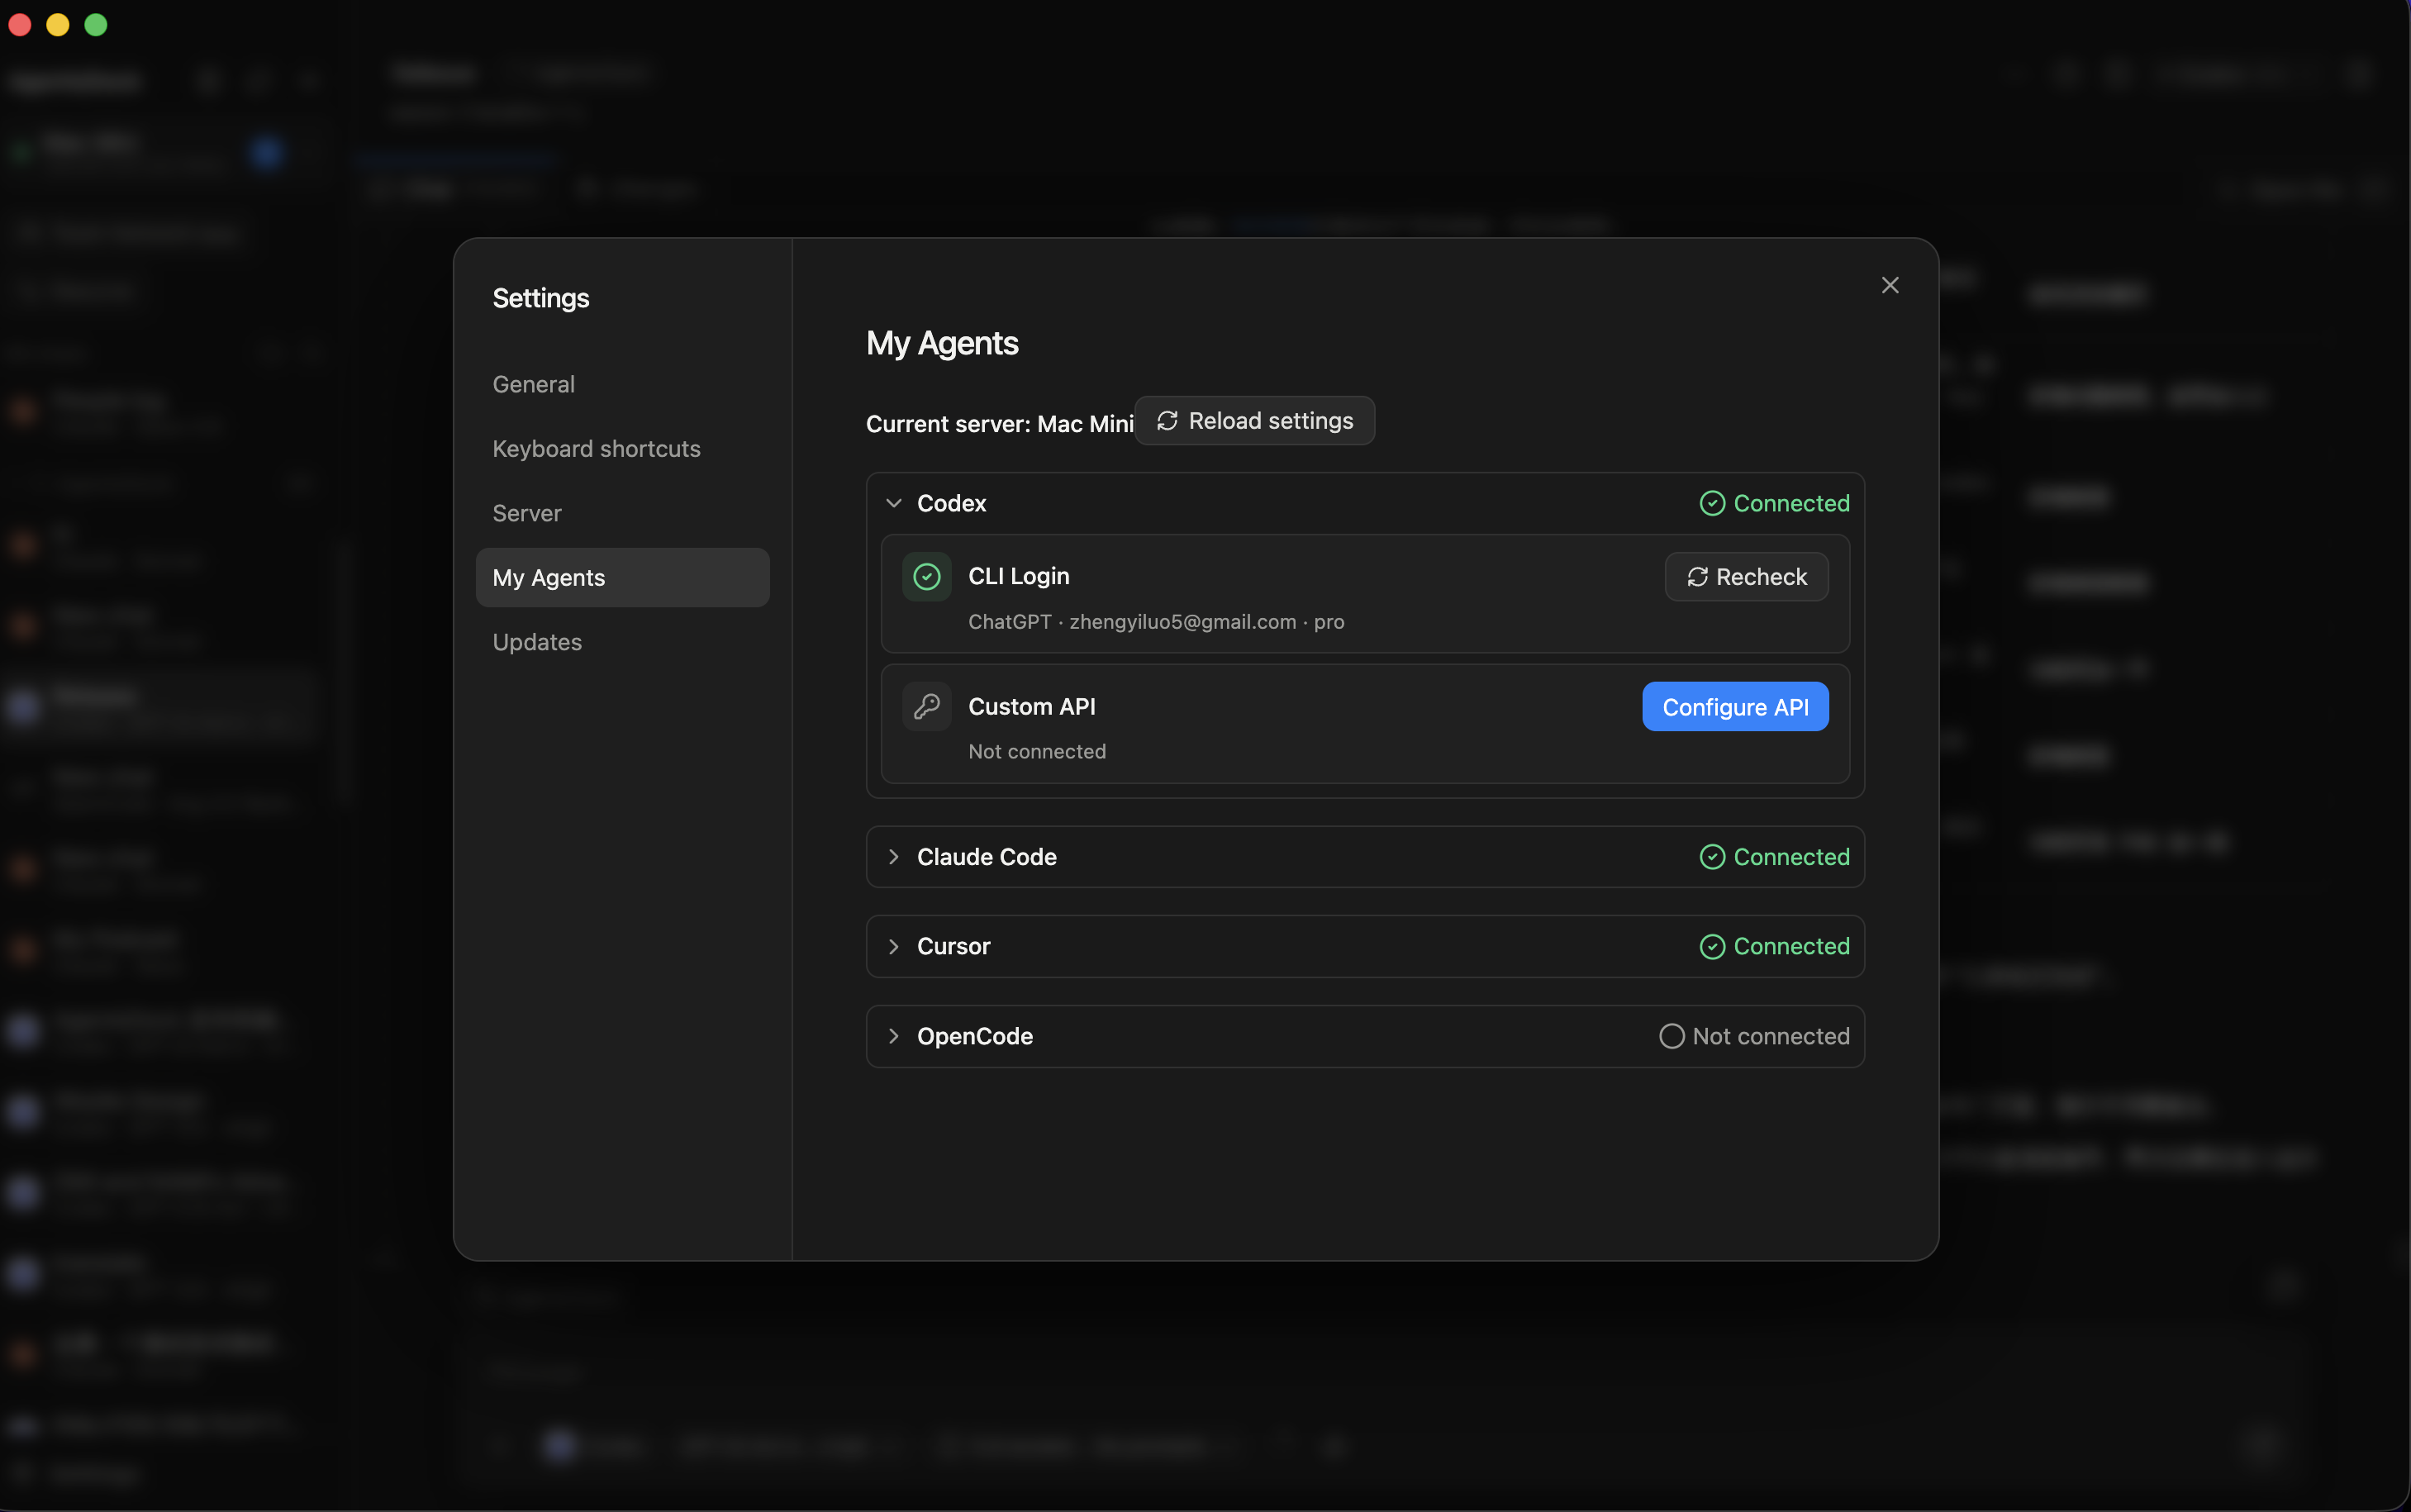The height and width of the screenshot is (1512, 2411).
Task: Click OpenCode Not connected status circle
Action: (1671, 1036)
